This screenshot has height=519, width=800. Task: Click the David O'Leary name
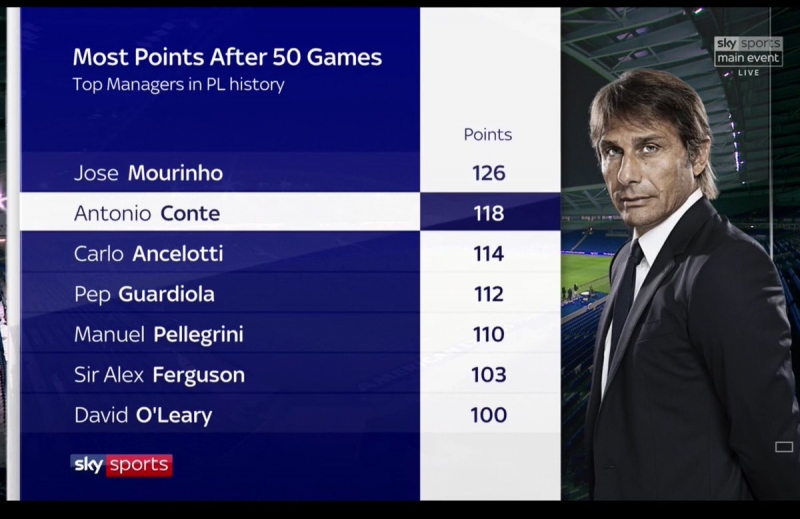(143, 415)
